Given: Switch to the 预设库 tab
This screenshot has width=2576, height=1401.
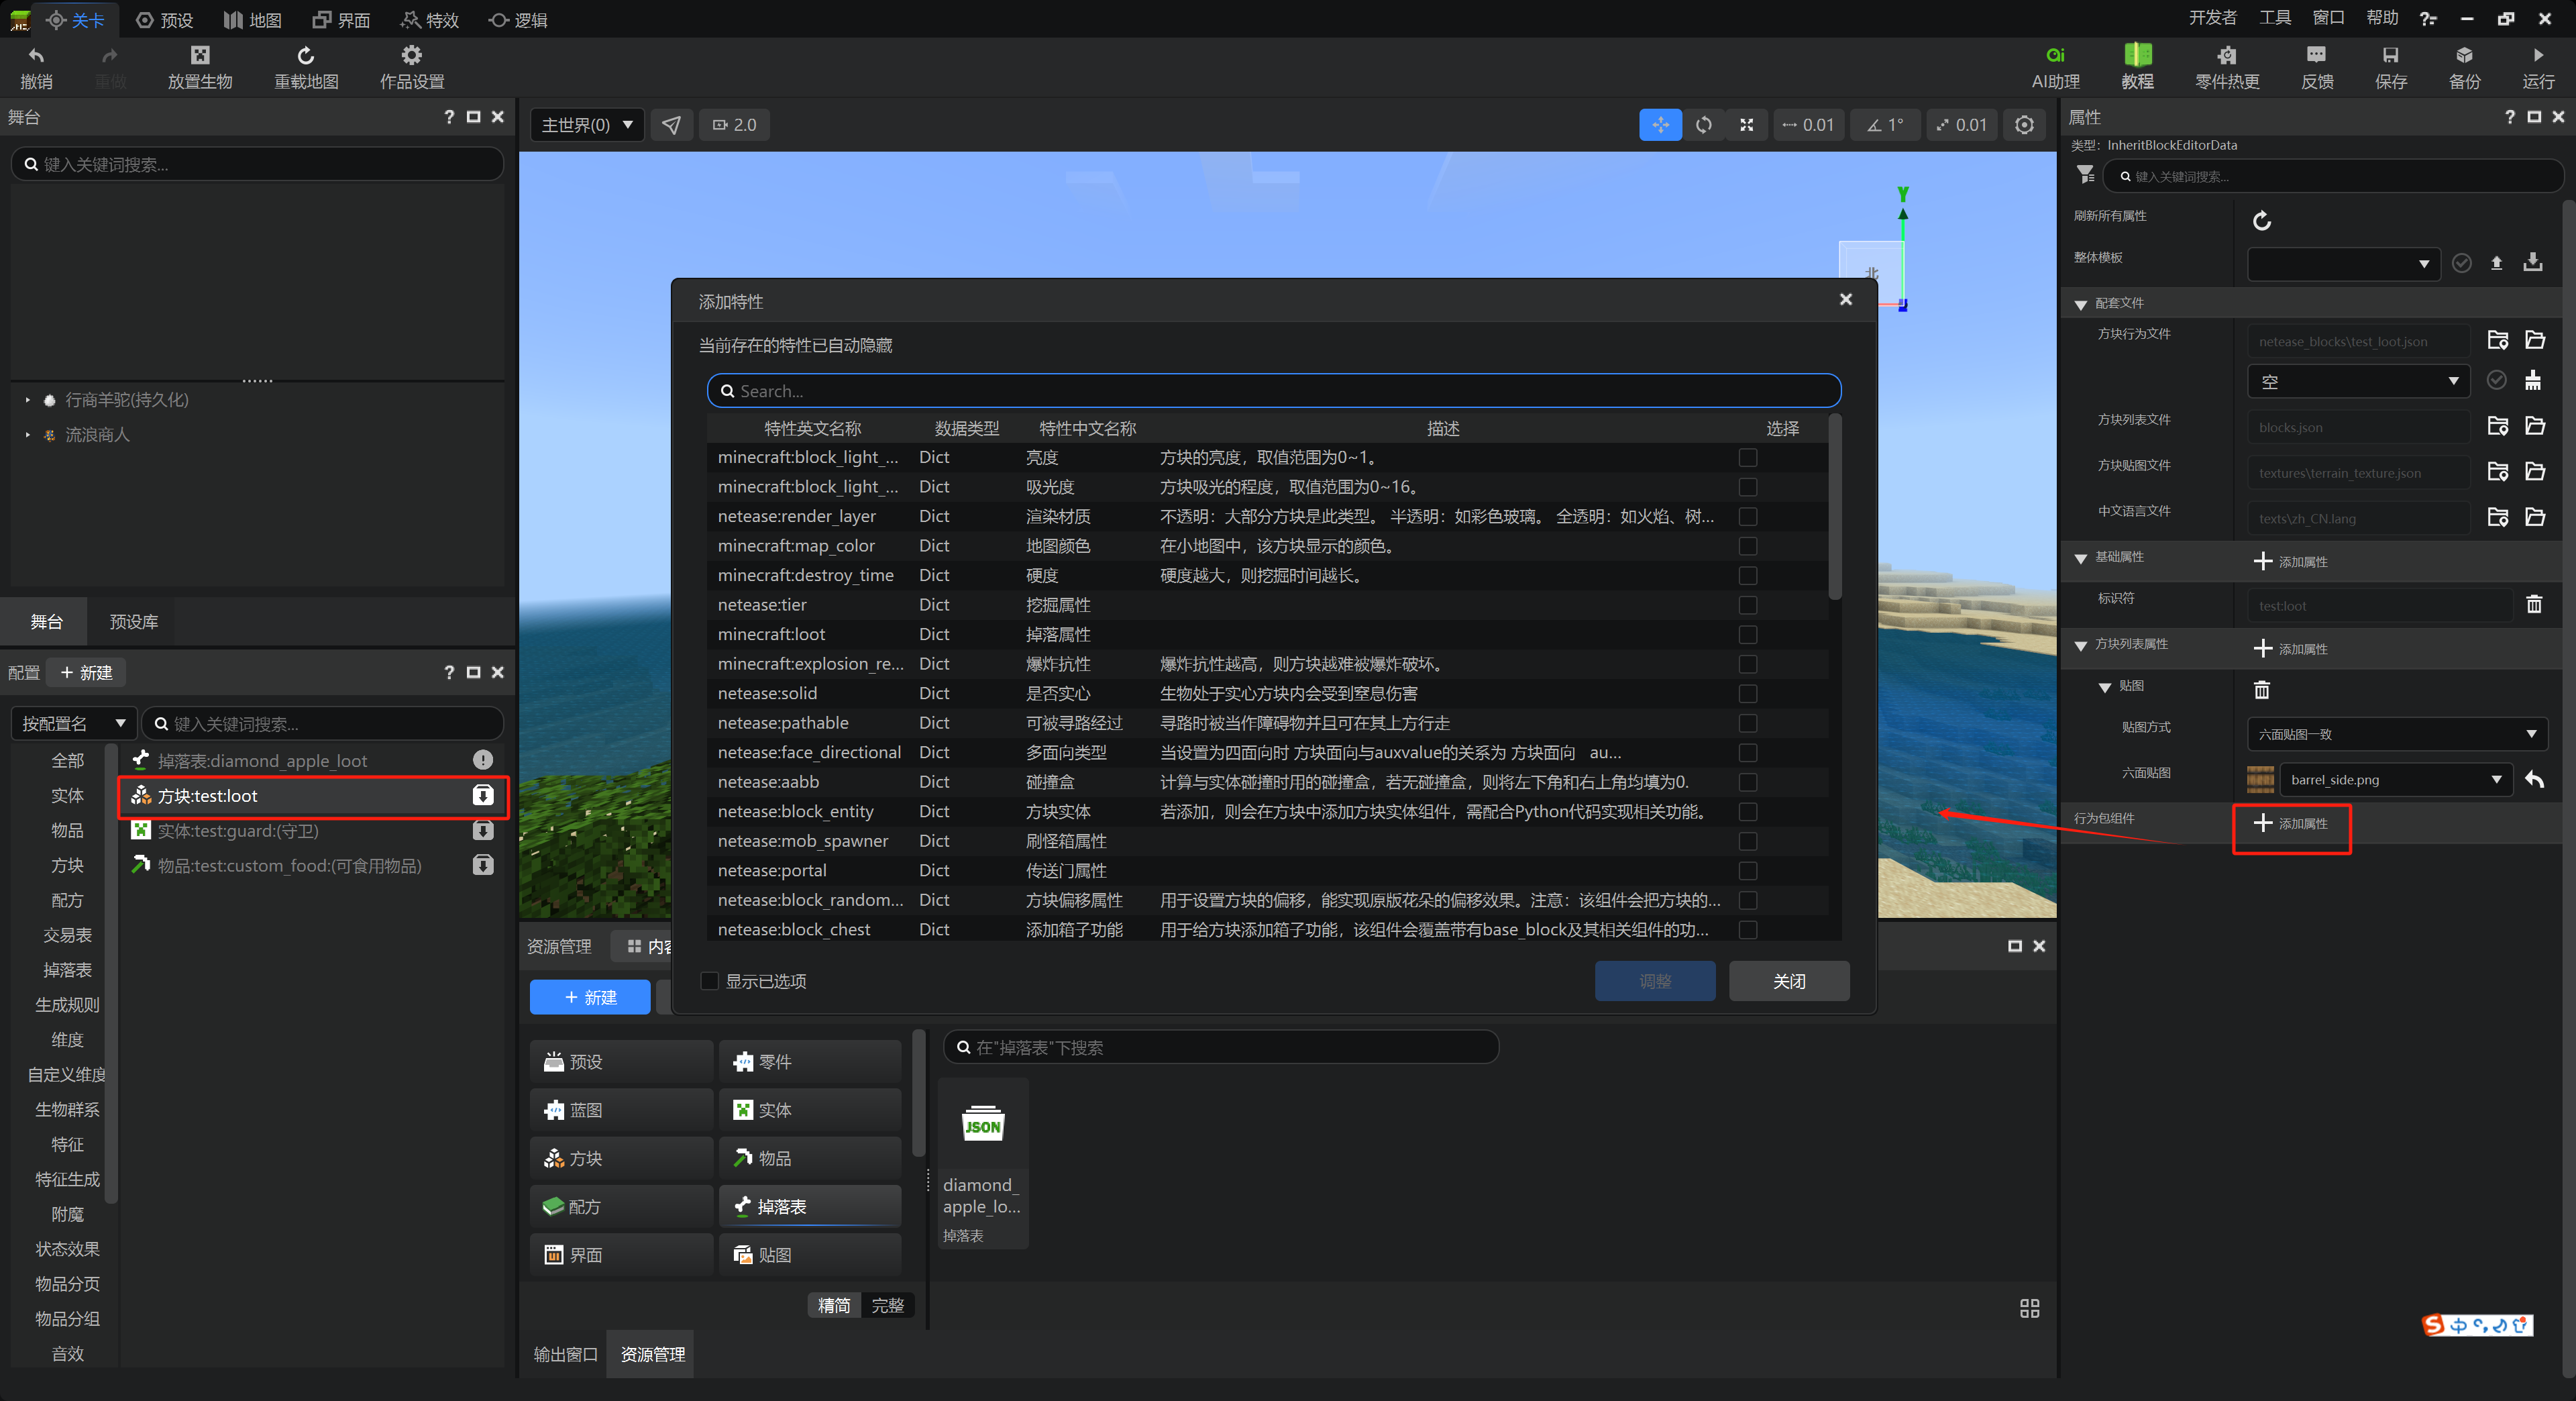Looking at the screenshot, I should pyautogui.click(x=134, y=622).
